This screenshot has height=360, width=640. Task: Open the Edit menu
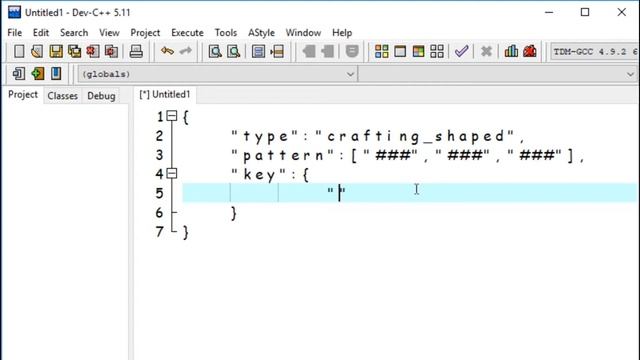(41, 33)
